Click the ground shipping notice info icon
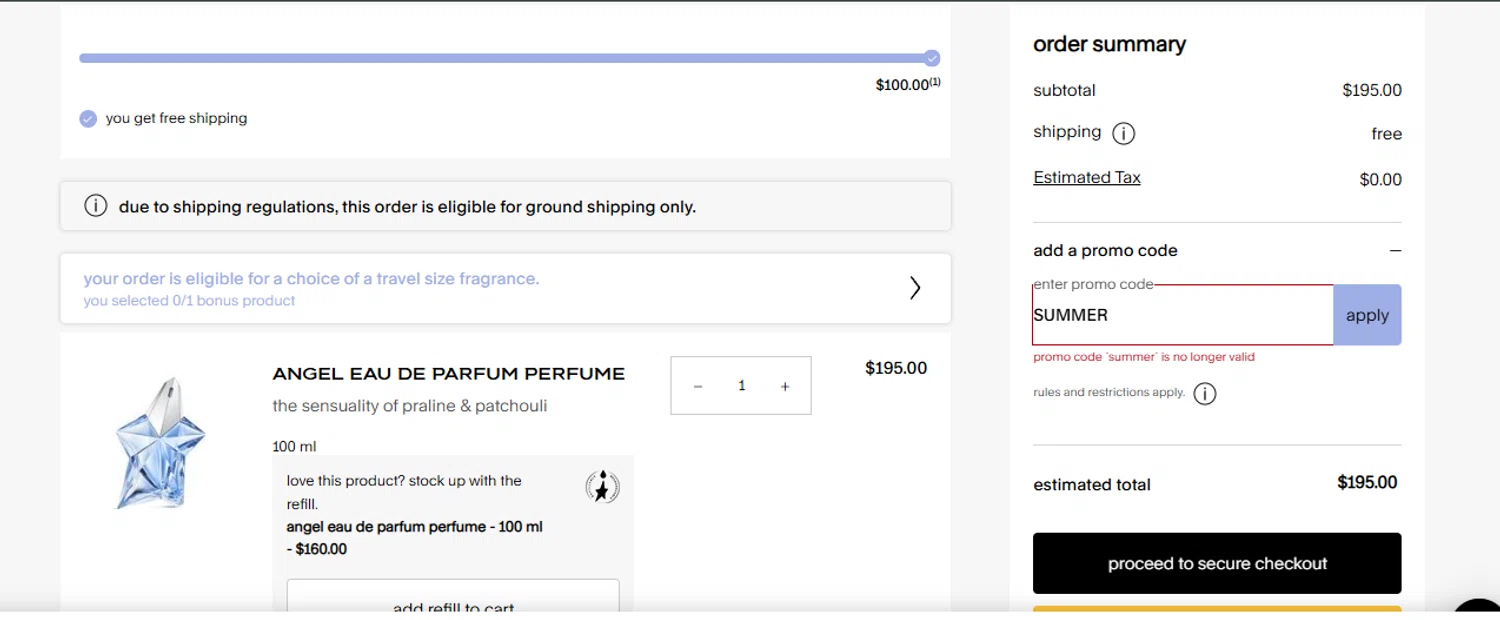Viewport: 1500px width, 620px height. 95,206
